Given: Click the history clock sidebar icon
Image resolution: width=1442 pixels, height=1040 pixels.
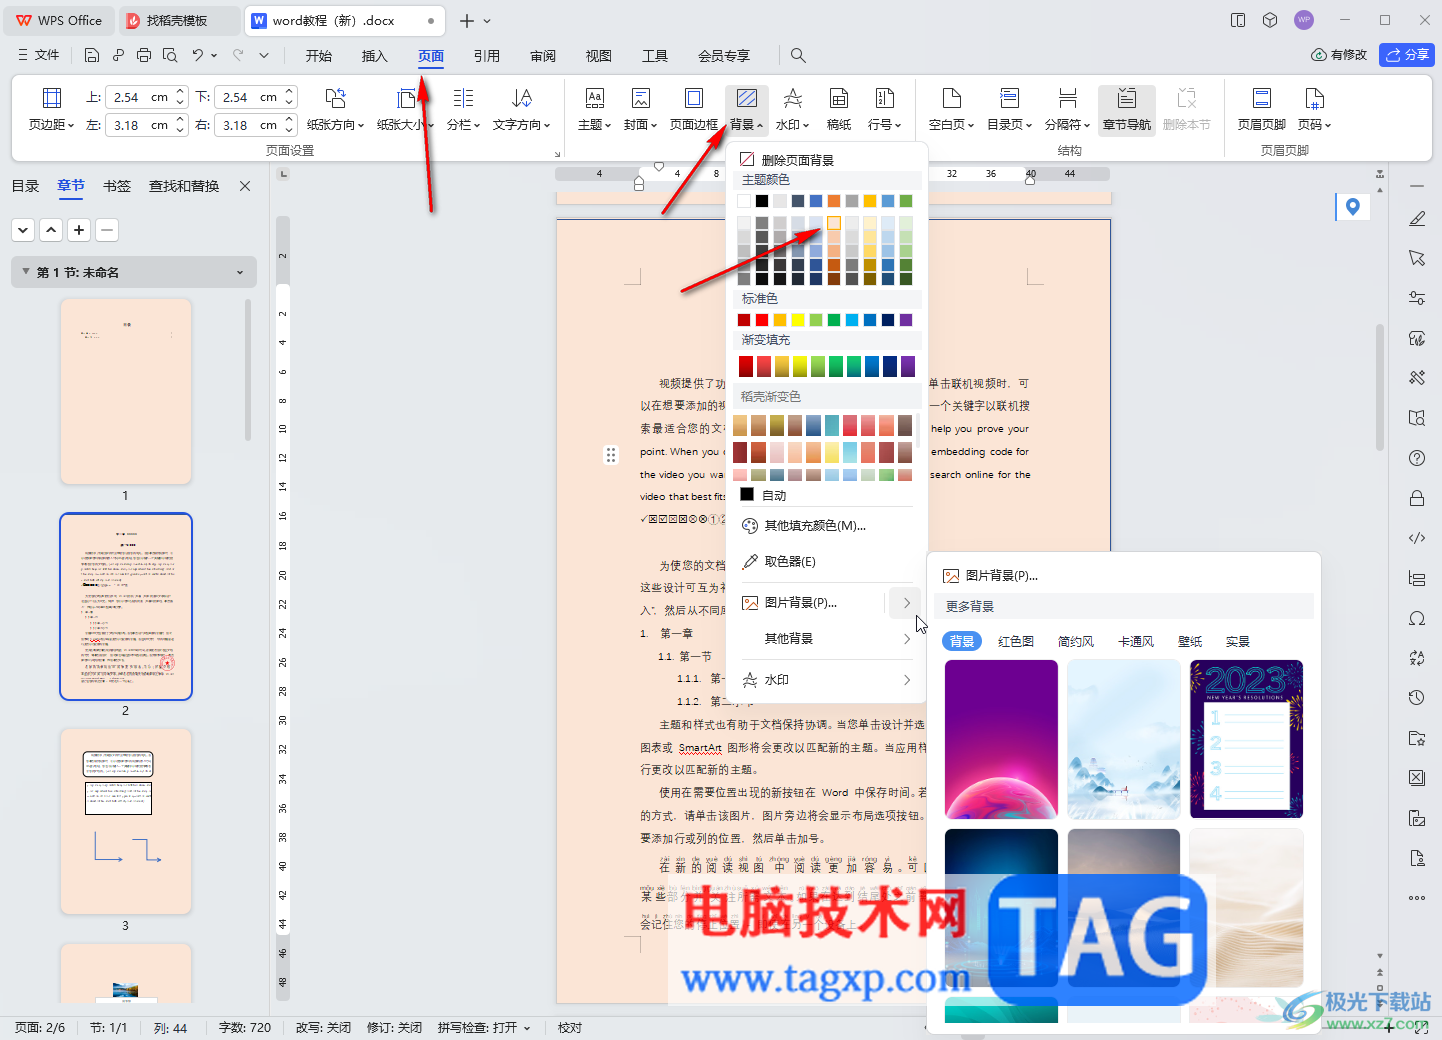Looking at the screenshot, I should (x=1417, y=698).
